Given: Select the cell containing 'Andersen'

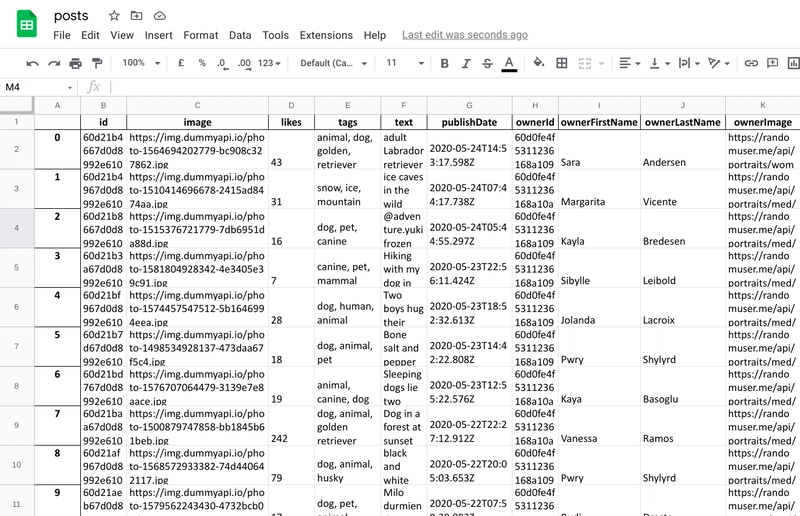Looking at the screenshot, I should [x=683, y=150].
